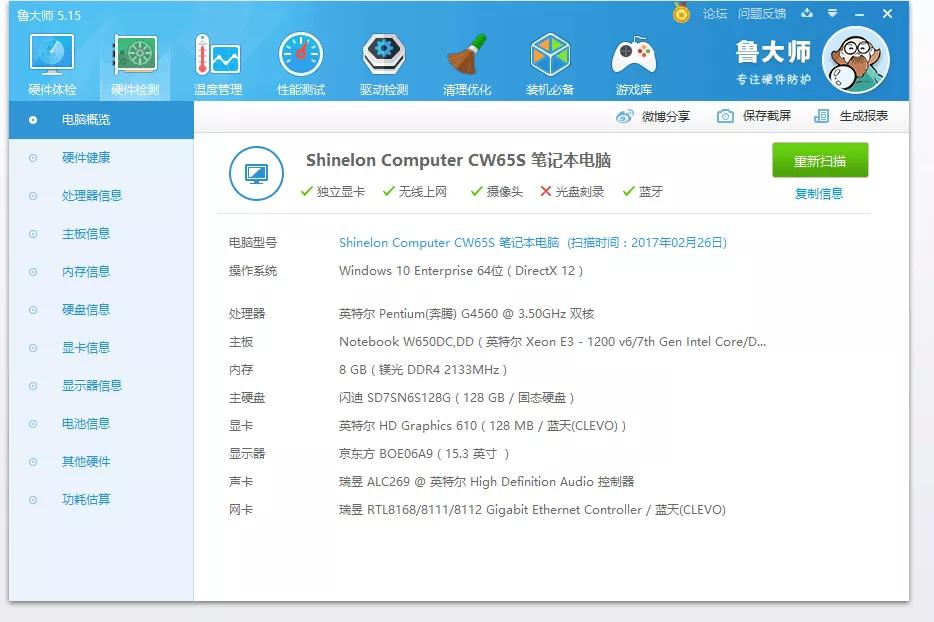
Task: Click the 复制信息 copy info link
Action: click(x=819, y=194)
